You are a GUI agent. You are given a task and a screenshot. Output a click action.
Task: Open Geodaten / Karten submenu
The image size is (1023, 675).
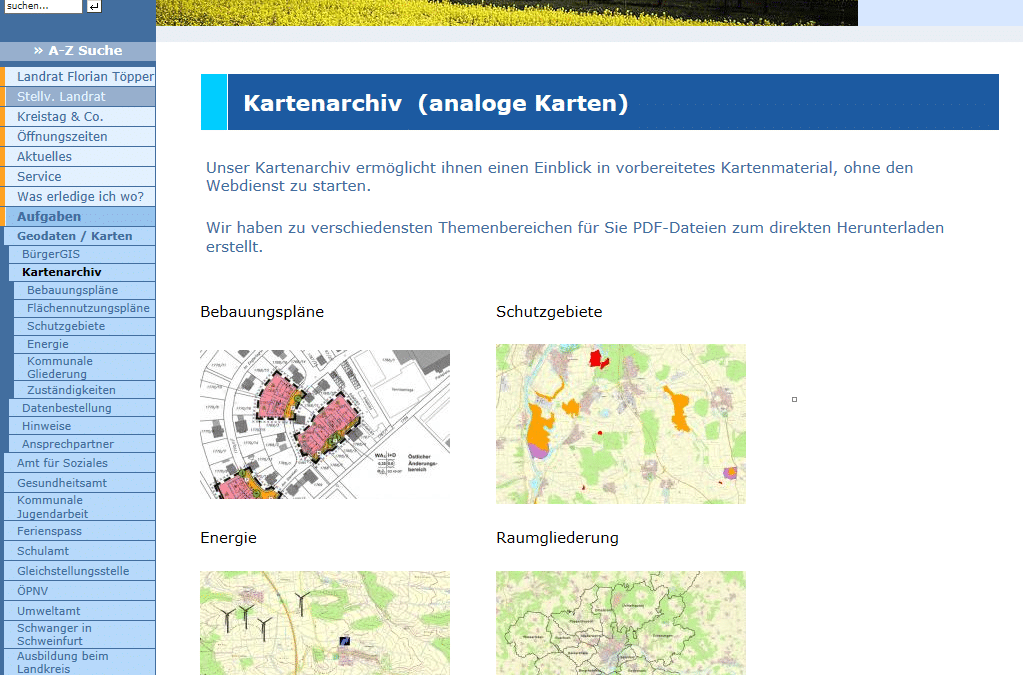(80, 236)
